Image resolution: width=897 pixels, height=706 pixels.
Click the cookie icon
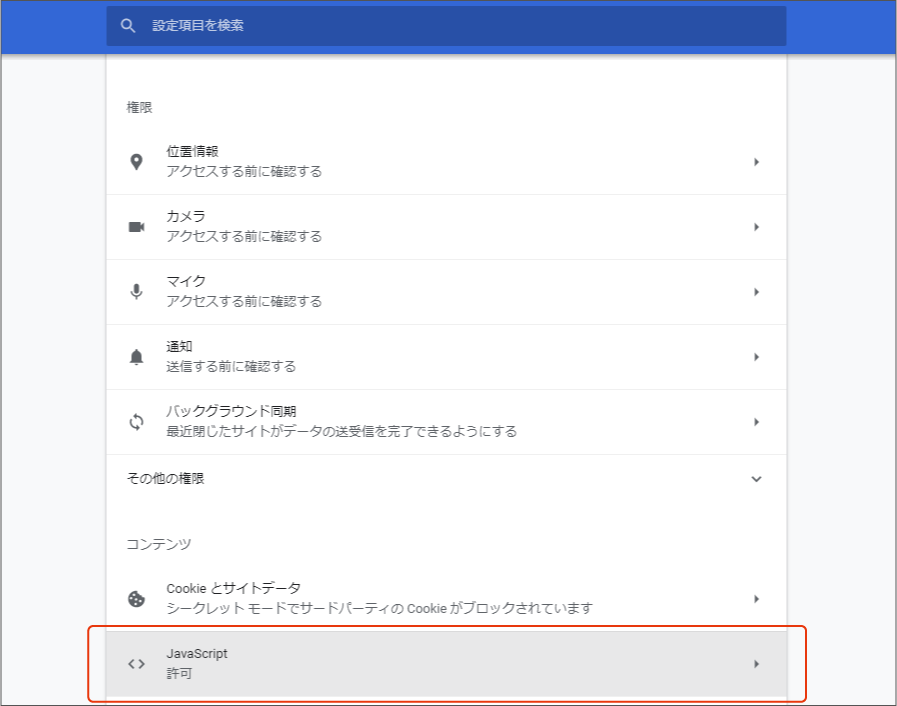(x=136, y=599)
